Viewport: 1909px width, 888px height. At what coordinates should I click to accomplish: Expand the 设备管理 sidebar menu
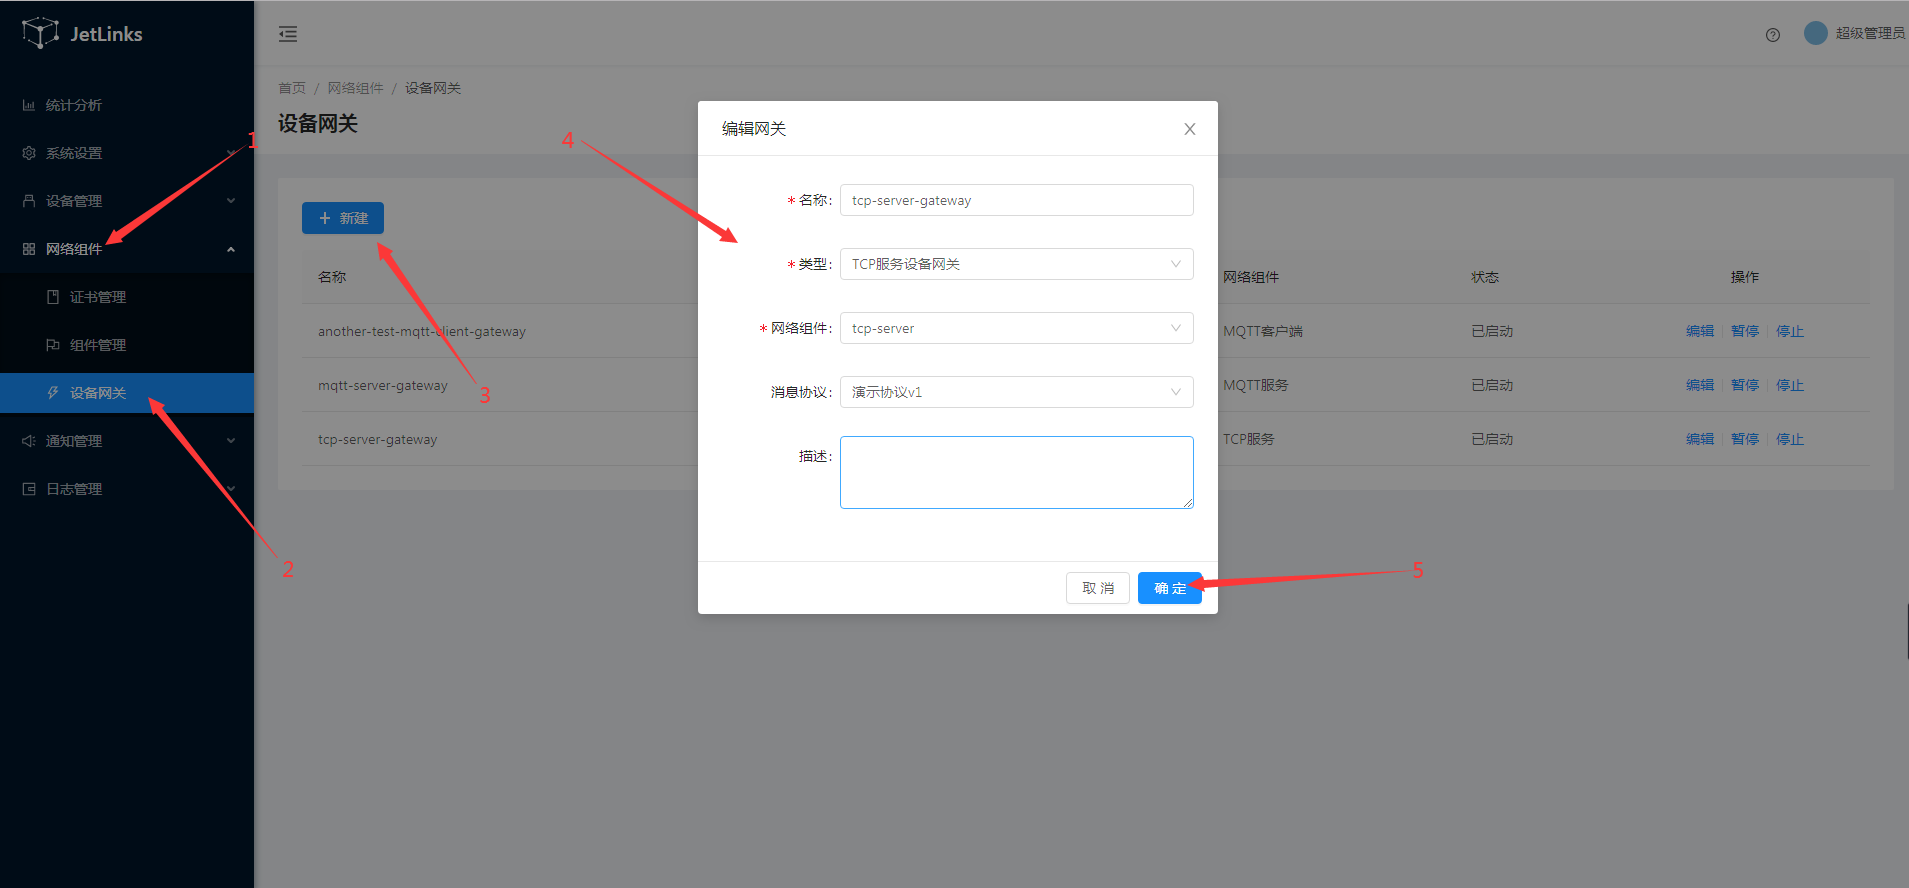tap(74, 201)
